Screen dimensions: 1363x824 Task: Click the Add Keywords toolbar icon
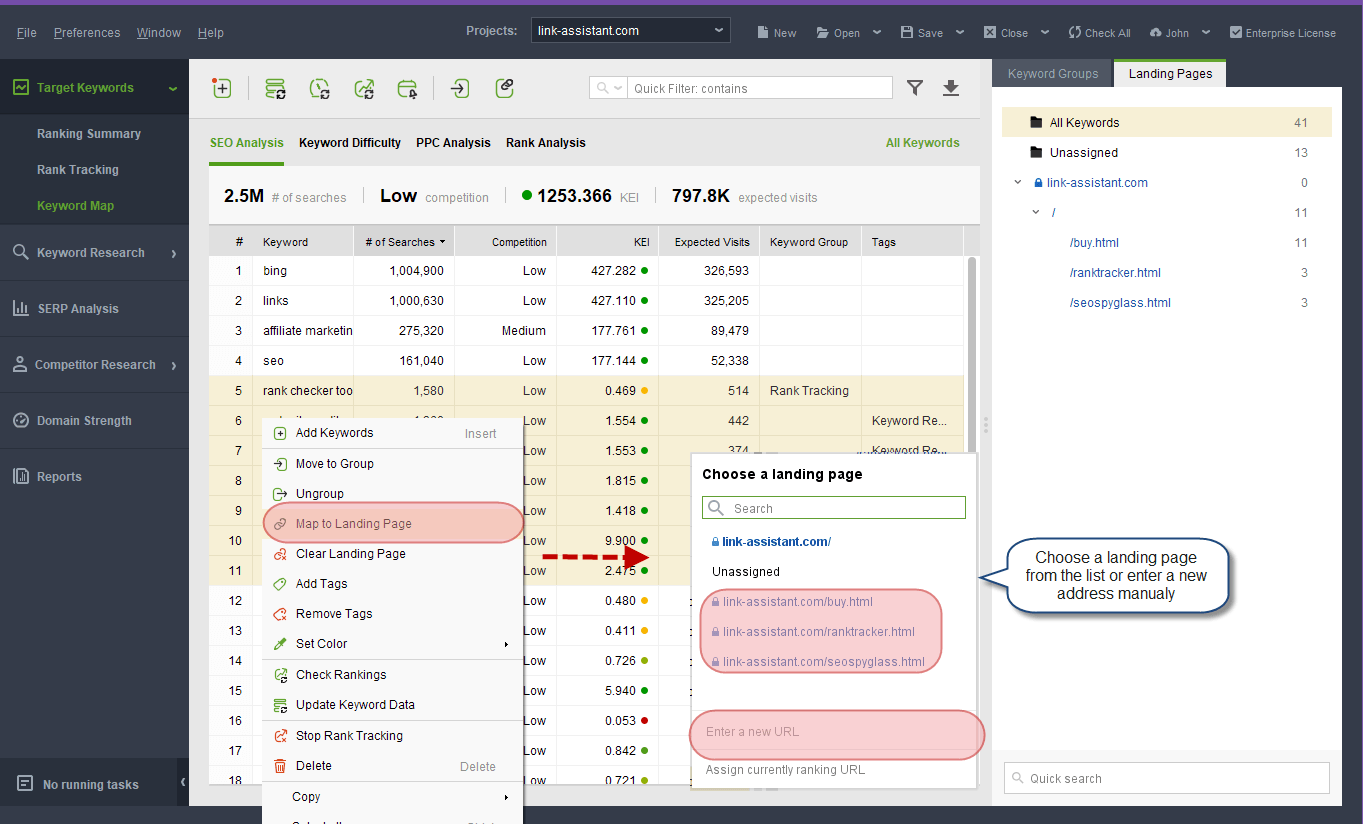222,88
